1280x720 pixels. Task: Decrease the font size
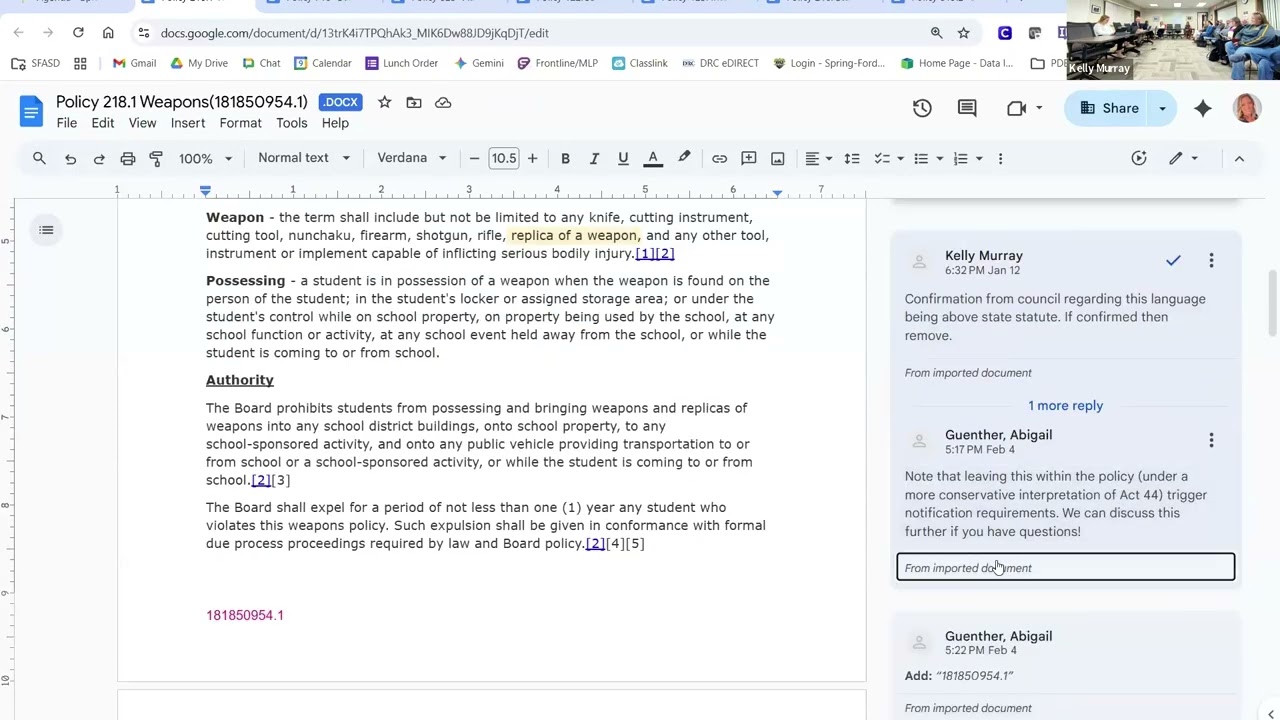[x=475, y=158]
